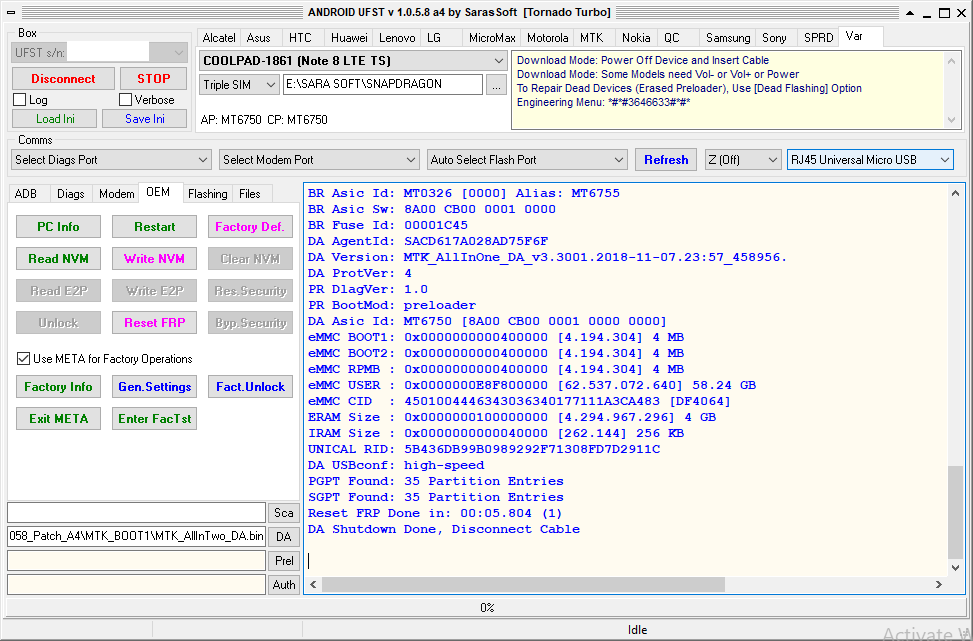
Task: Switch to the Alcatel brand tab
Action: (x=218, y=38)
